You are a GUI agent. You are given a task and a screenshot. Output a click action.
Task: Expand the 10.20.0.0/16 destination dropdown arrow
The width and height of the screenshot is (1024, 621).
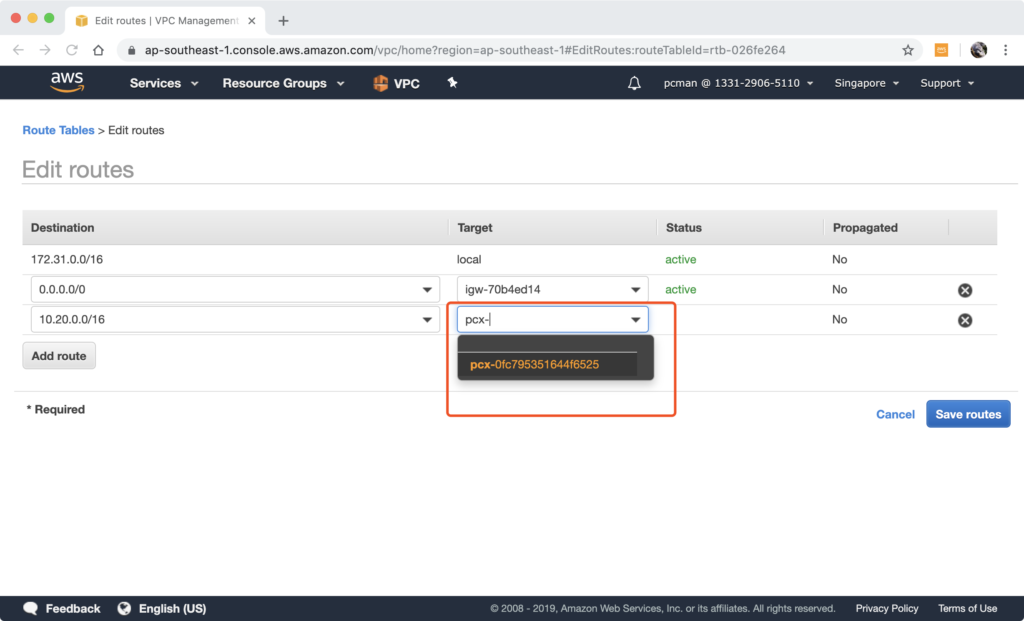(427, 320)
